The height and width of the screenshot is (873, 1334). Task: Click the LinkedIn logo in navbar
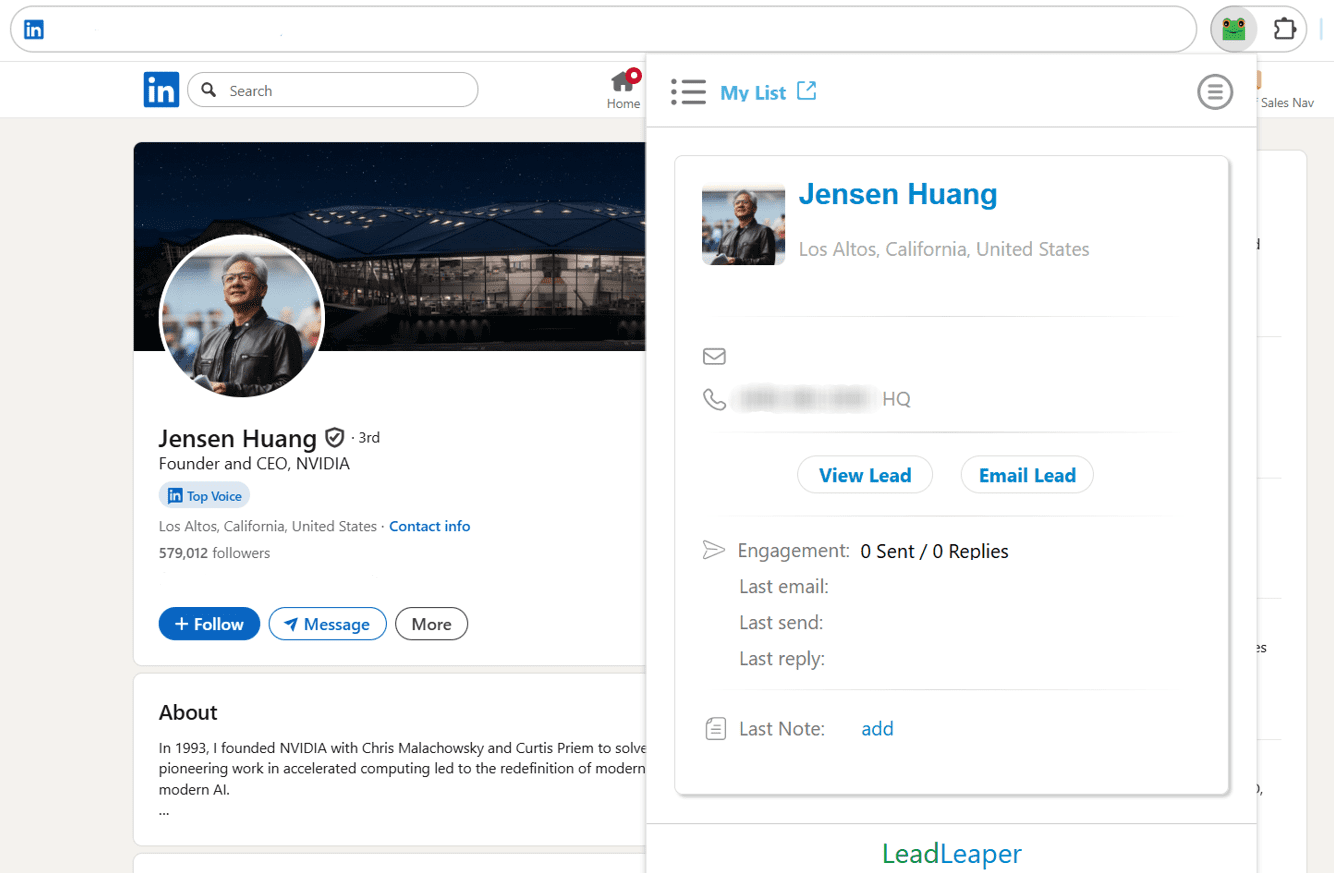click(x=161, y=90)
